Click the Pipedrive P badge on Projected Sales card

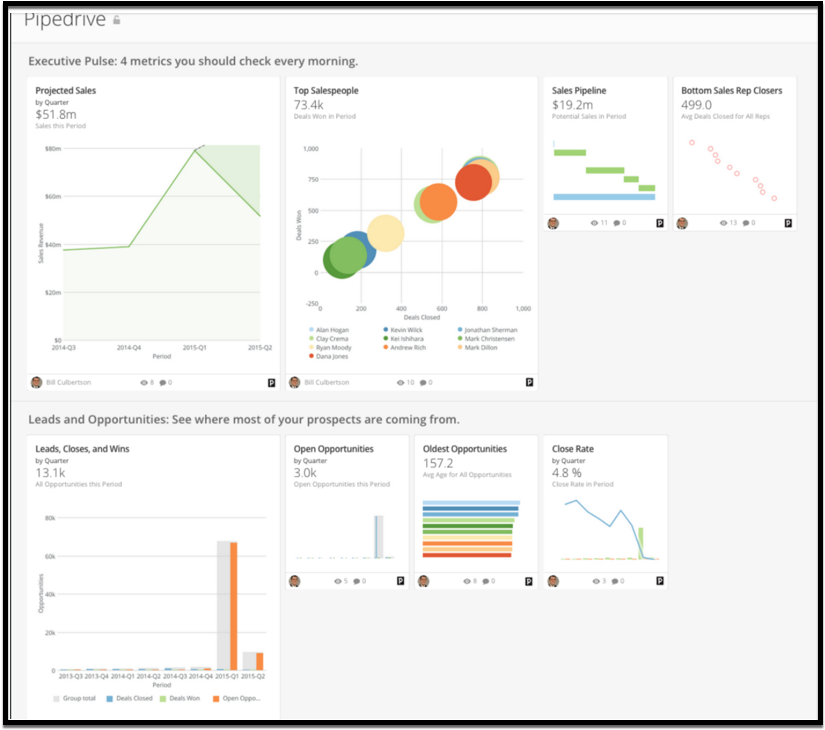pos(271,382)
